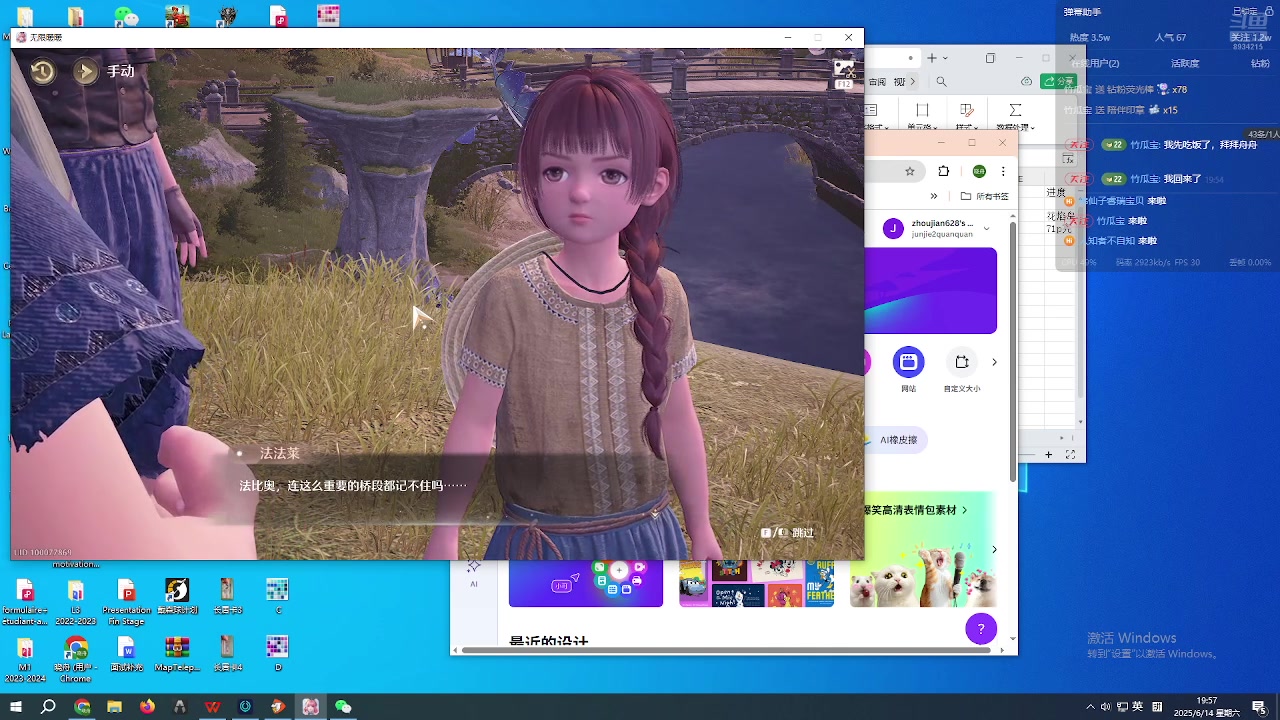Click the zoom-in plus in WPS status bar

click(1050, 455)
